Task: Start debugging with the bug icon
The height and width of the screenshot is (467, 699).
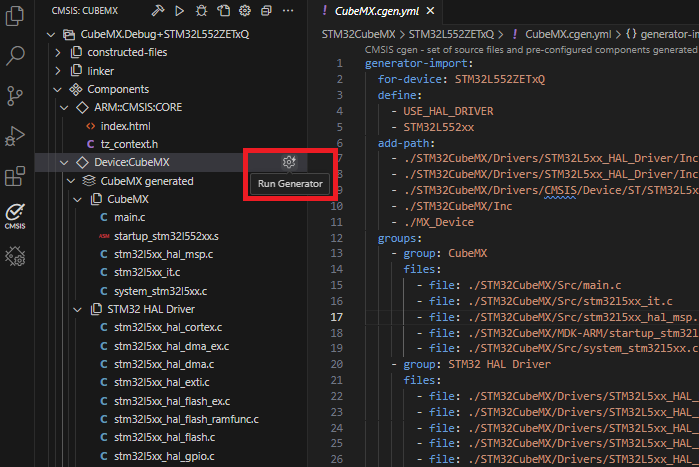Action: coord(201,10)
